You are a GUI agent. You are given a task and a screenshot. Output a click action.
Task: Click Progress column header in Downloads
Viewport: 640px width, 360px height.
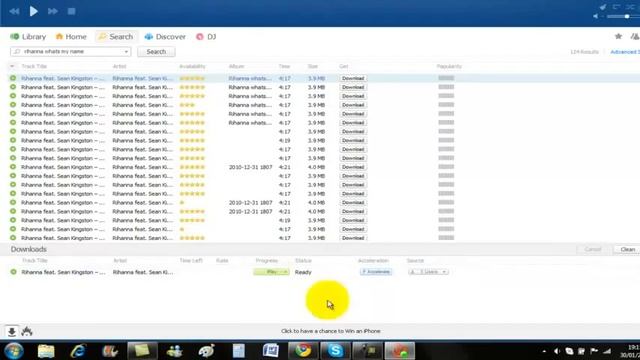(x=267, y=260)
